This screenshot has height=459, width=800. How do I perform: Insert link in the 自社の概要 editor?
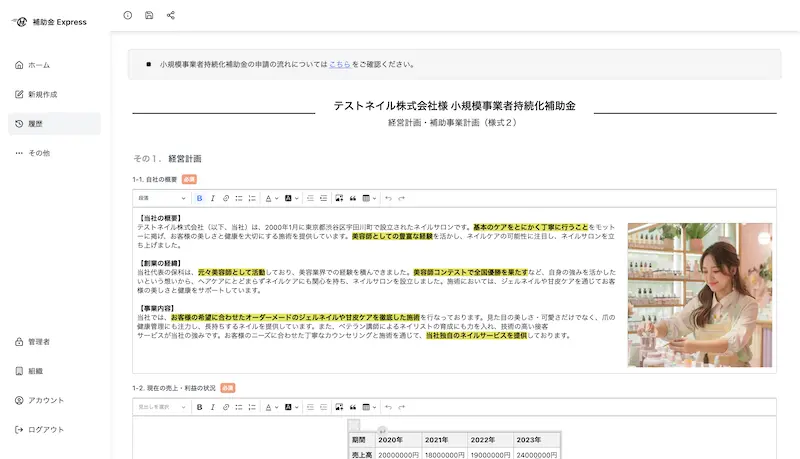point(226,198)
